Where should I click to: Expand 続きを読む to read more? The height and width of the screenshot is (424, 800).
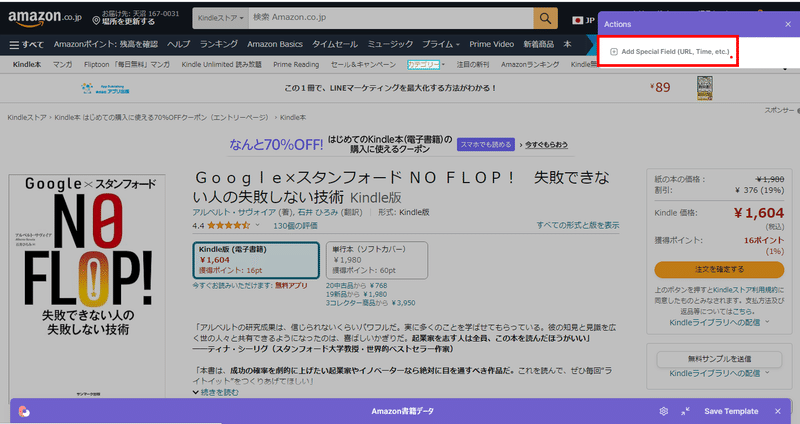(x=215, y=392)
